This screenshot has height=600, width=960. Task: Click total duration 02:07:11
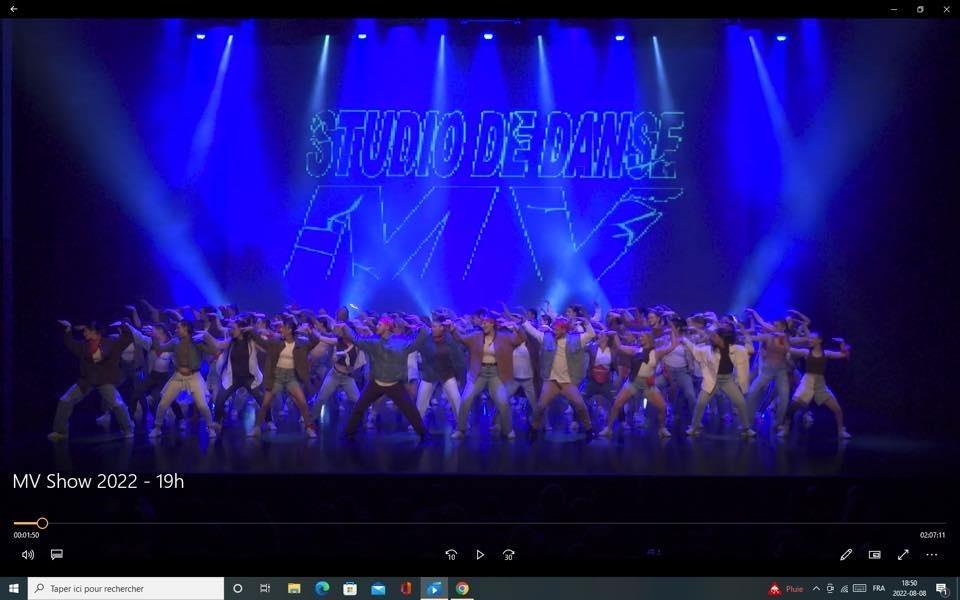point(932,535)
